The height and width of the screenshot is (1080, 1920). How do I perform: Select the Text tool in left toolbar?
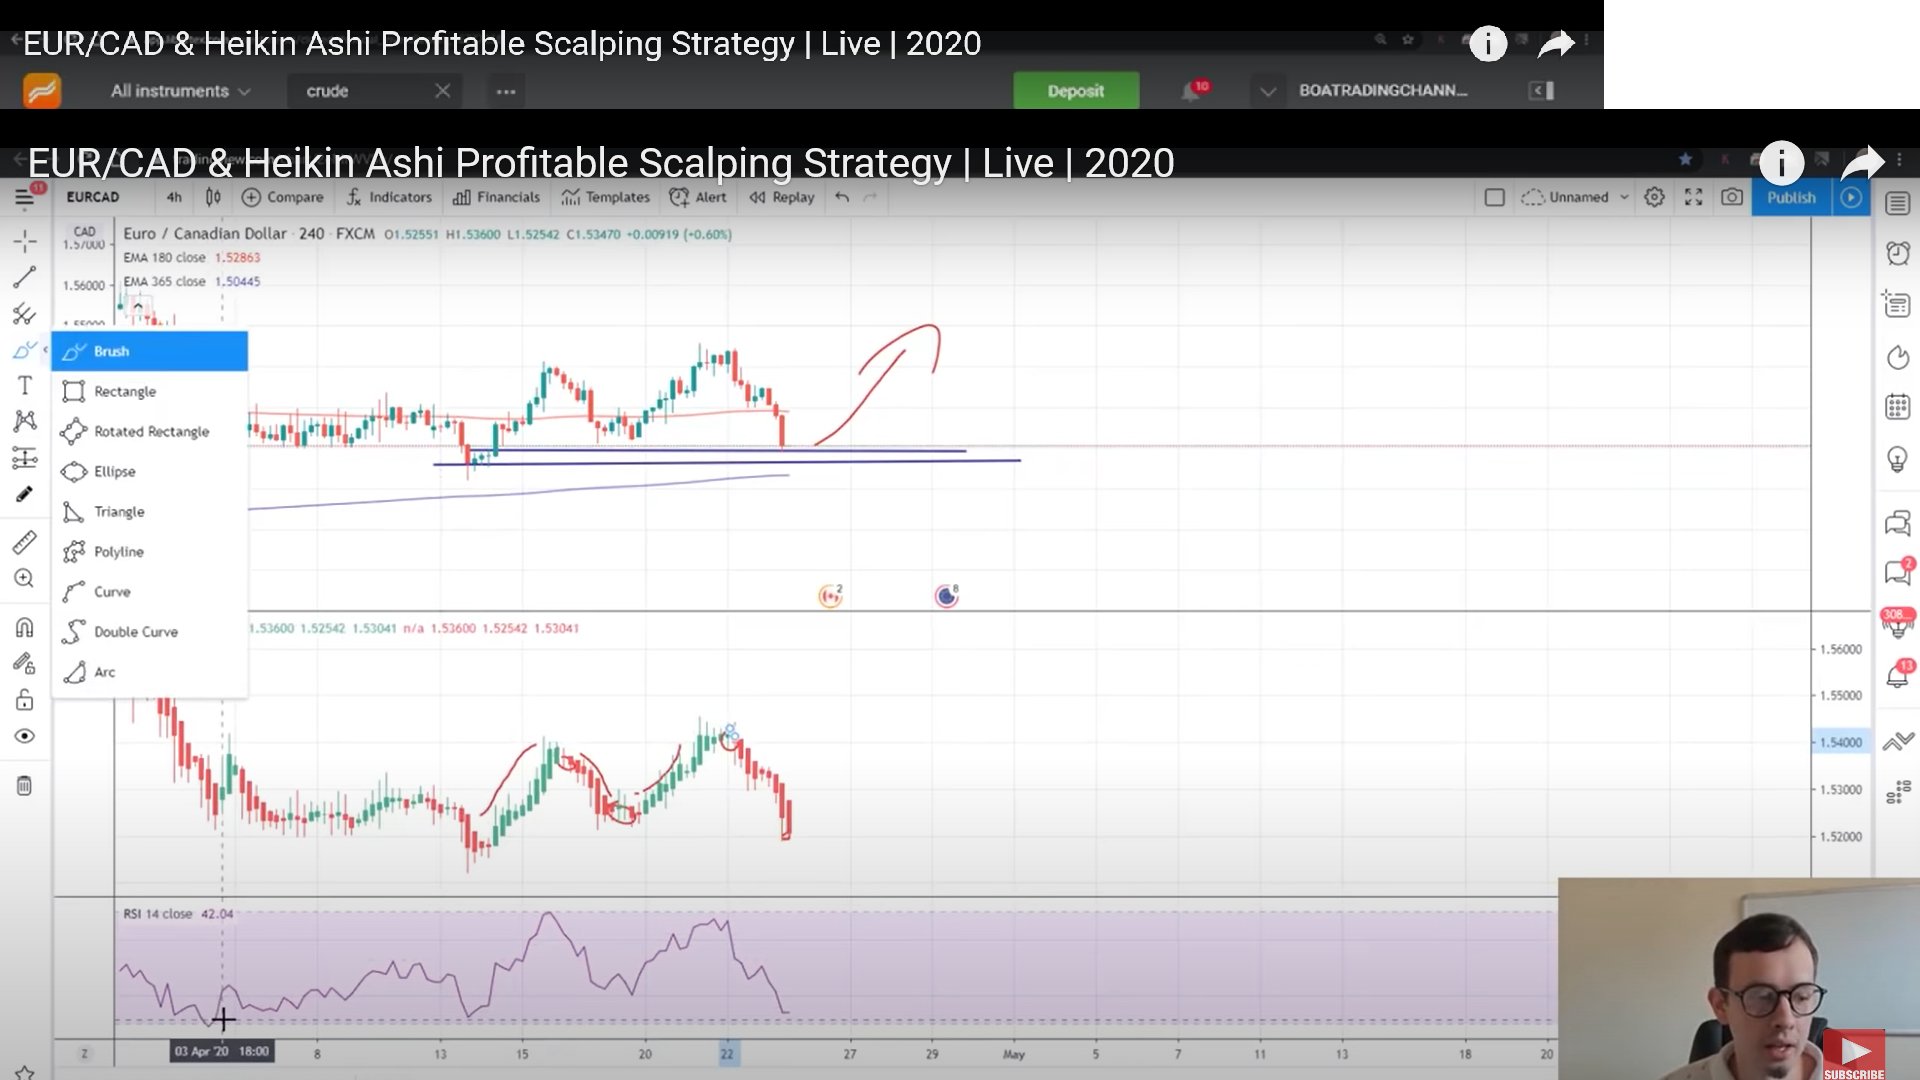click(x=24, y=385)
